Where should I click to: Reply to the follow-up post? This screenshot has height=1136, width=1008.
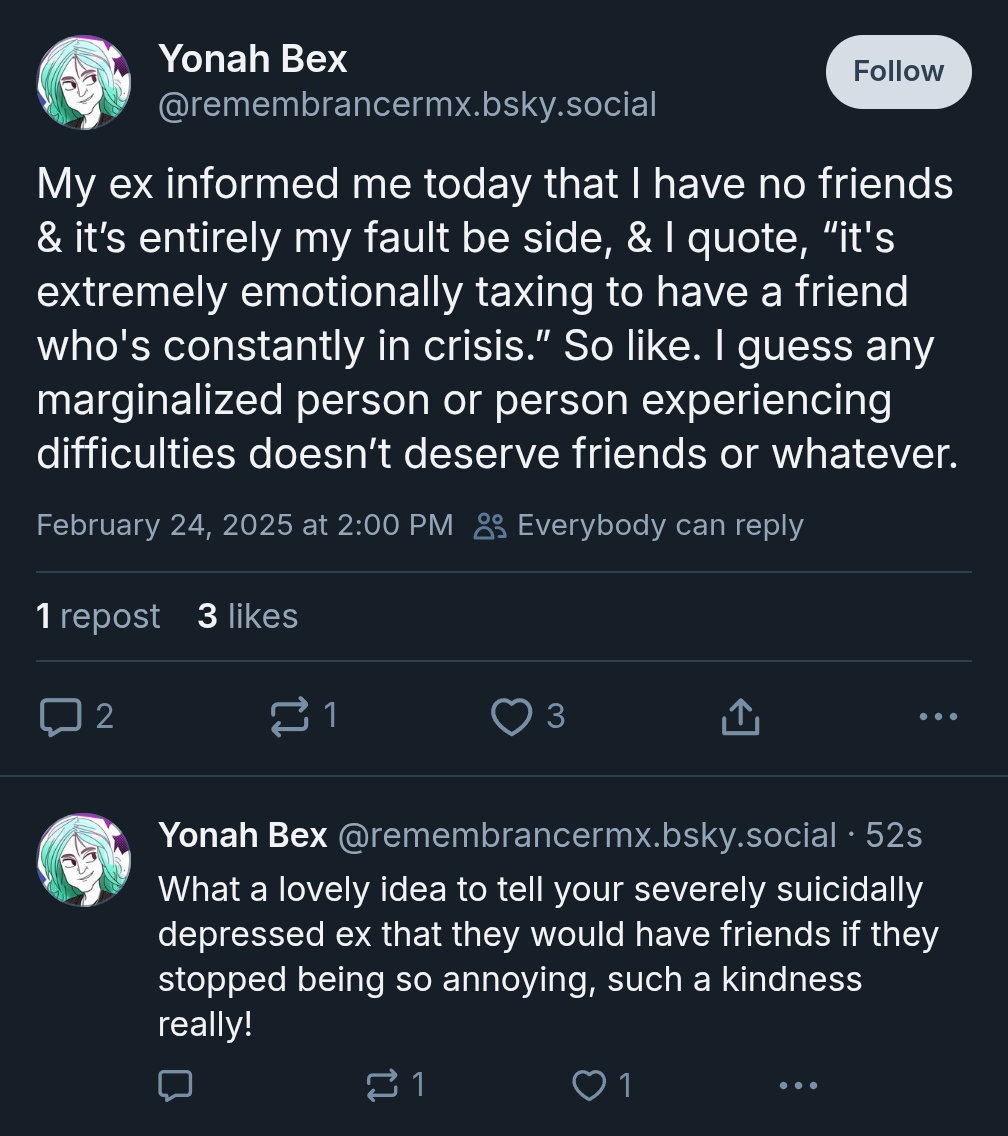click(175, 1085)
